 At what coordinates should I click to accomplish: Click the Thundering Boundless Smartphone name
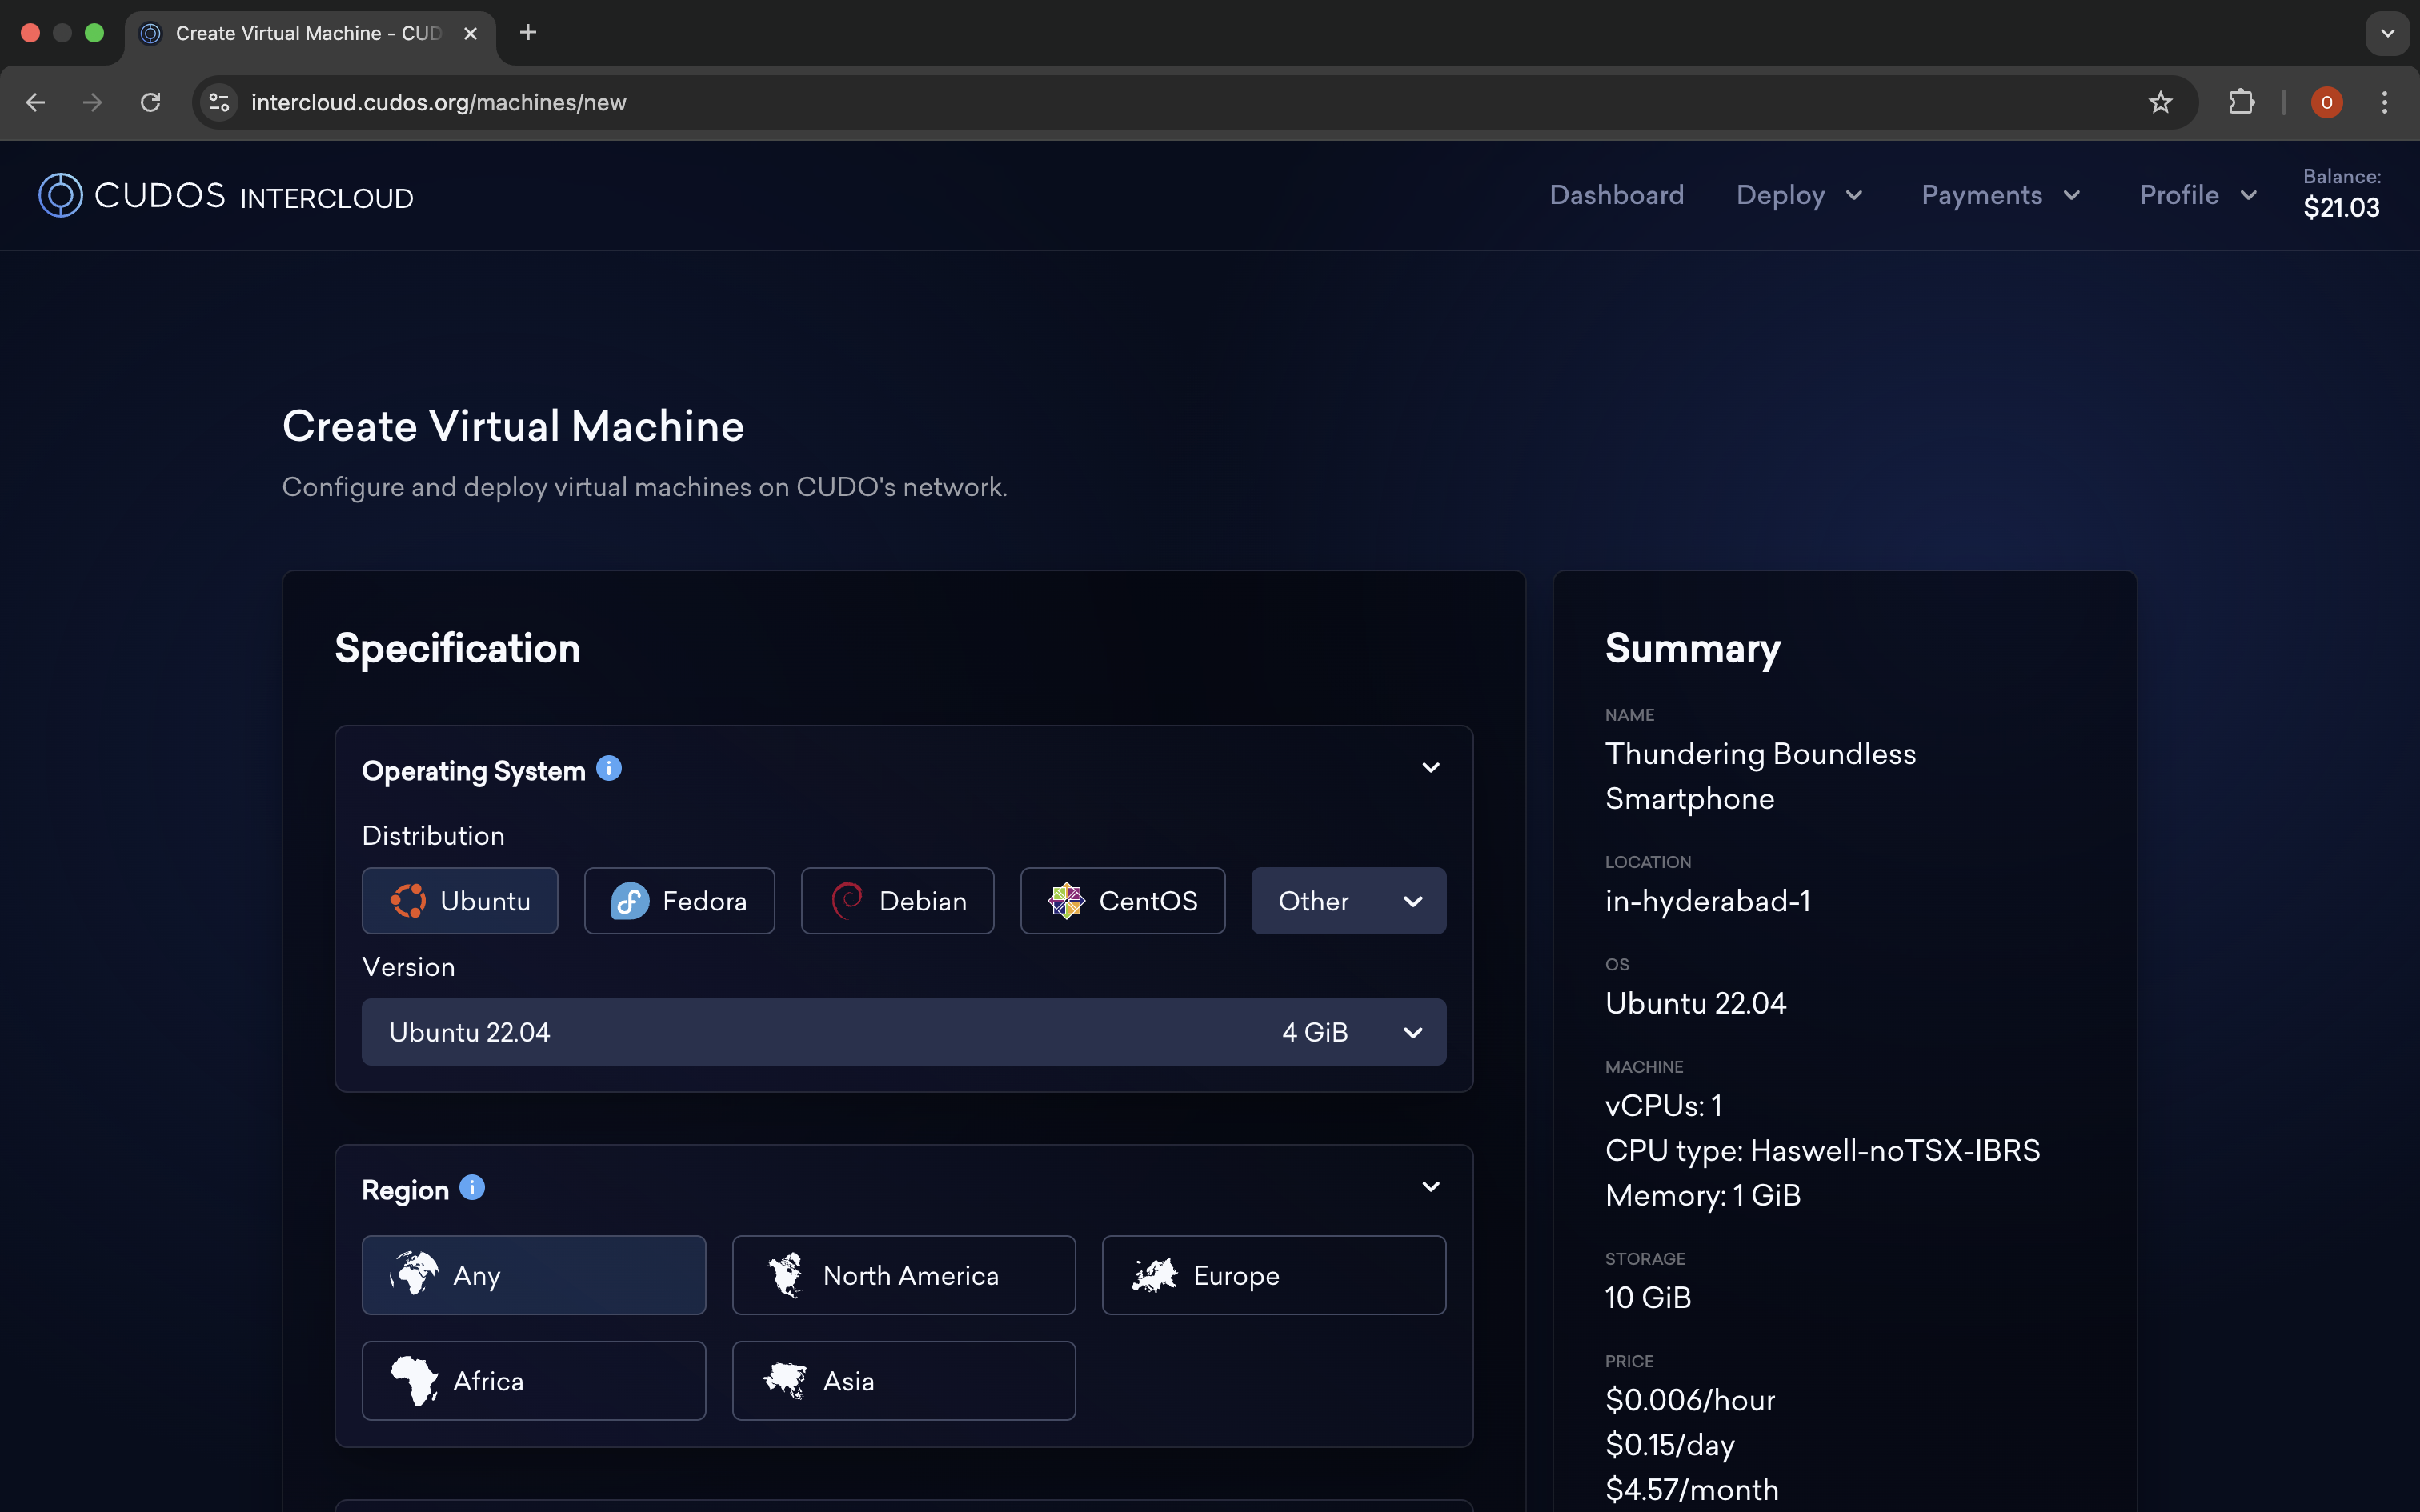tap(1760, 776)
